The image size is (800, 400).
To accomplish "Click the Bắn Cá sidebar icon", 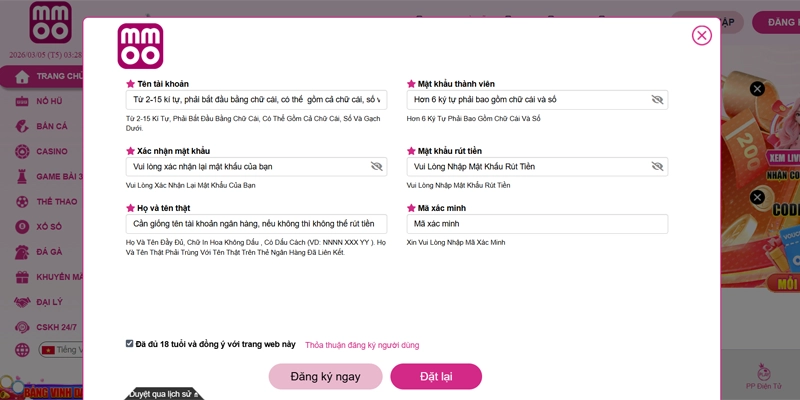I will point(20,126).
